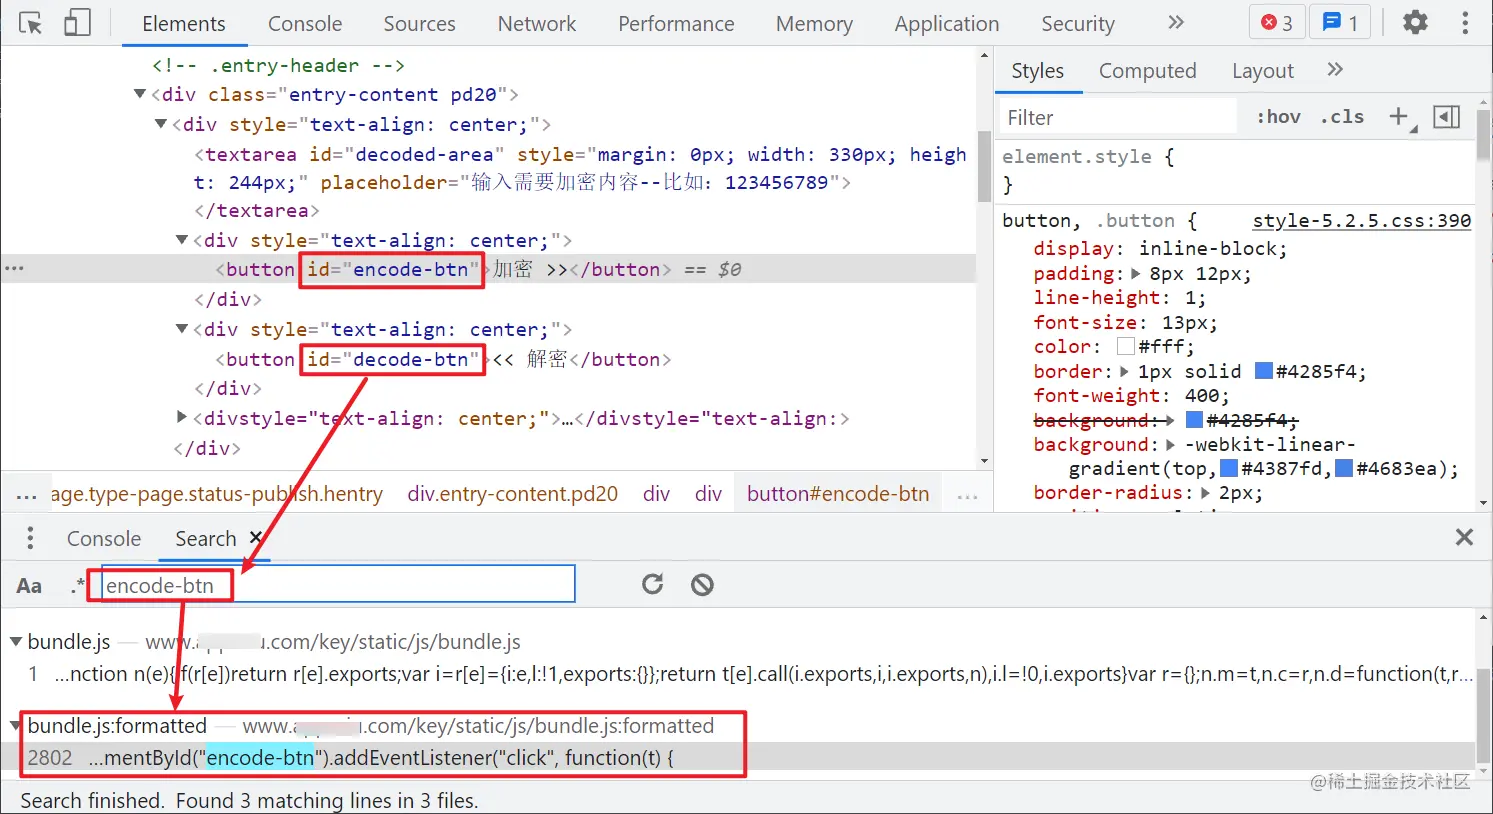
Task: Switch to the Elements tab
Action: (x=184, y=24)
